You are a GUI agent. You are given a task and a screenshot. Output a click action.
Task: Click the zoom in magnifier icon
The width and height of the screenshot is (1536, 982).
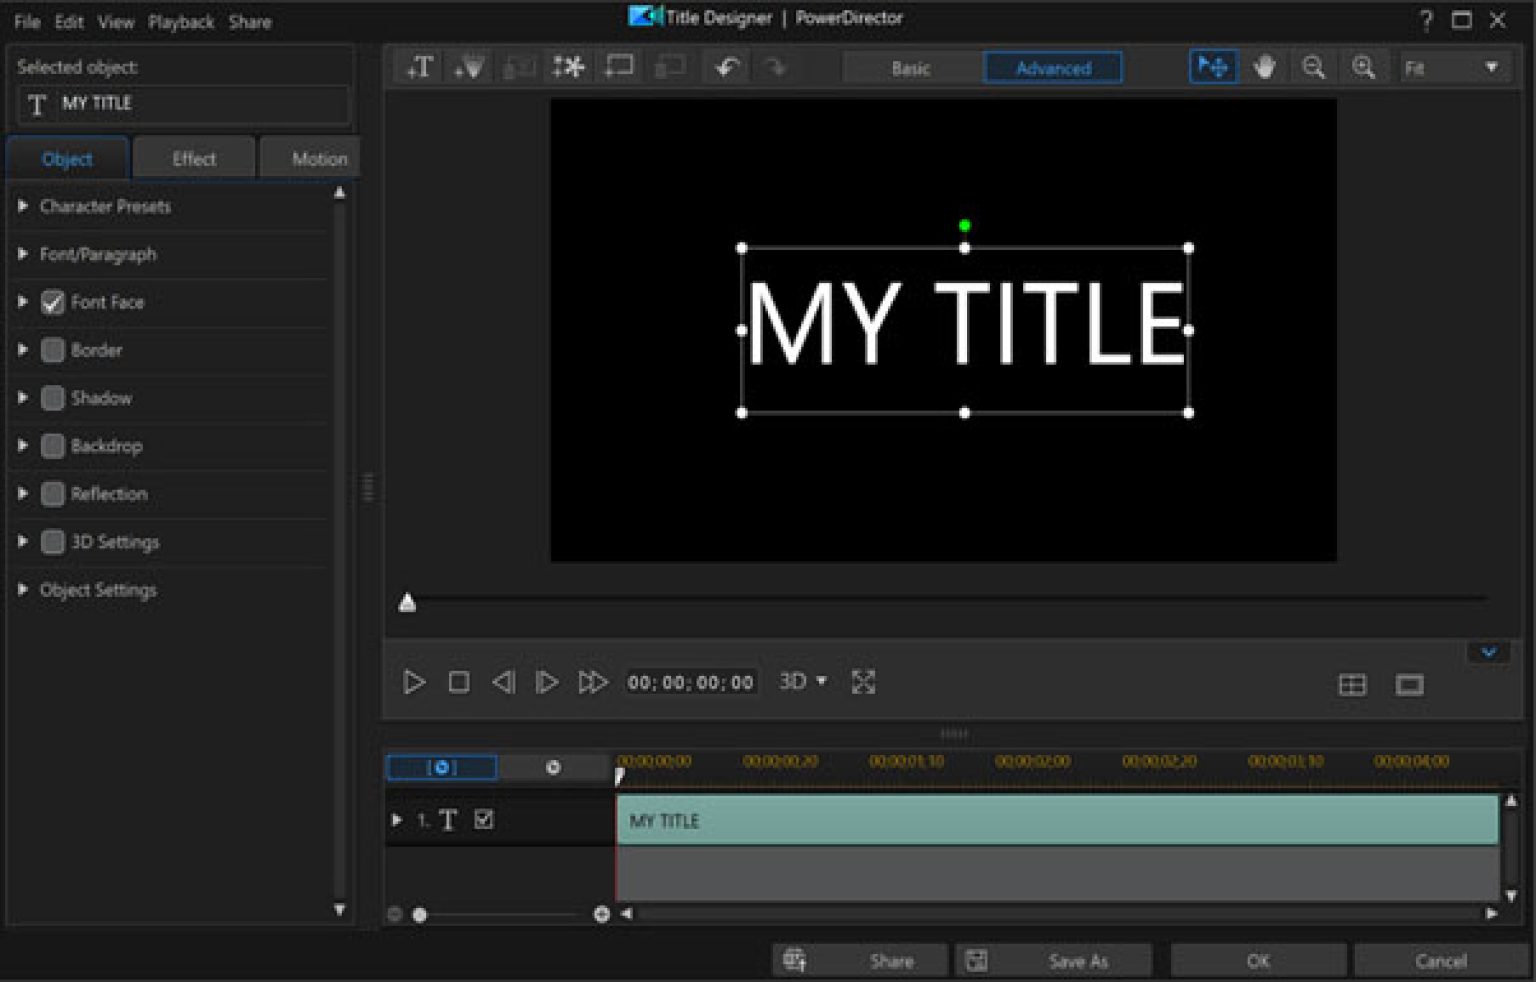(x=1363, y=67)
